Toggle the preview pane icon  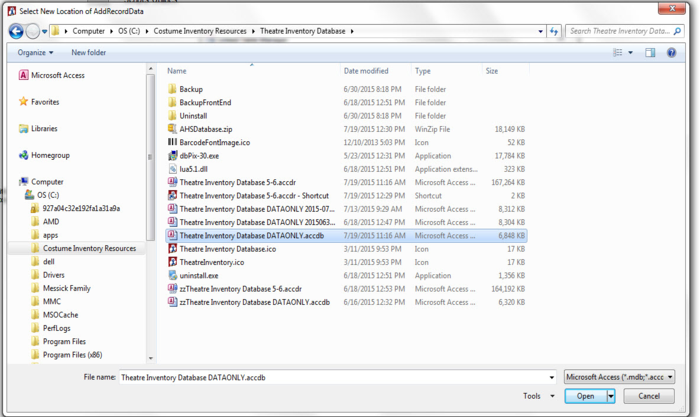[650, 53]
